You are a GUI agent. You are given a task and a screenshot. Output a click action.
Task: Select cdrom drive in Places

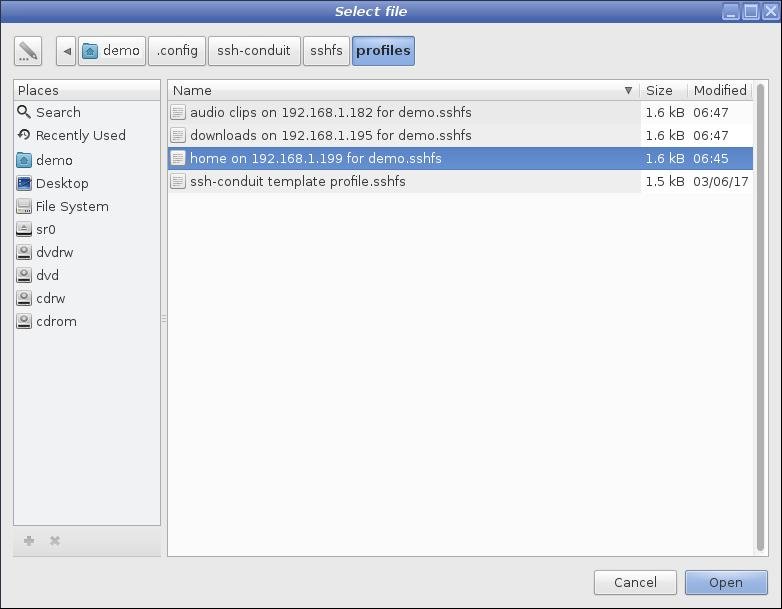tap(87, 321)
